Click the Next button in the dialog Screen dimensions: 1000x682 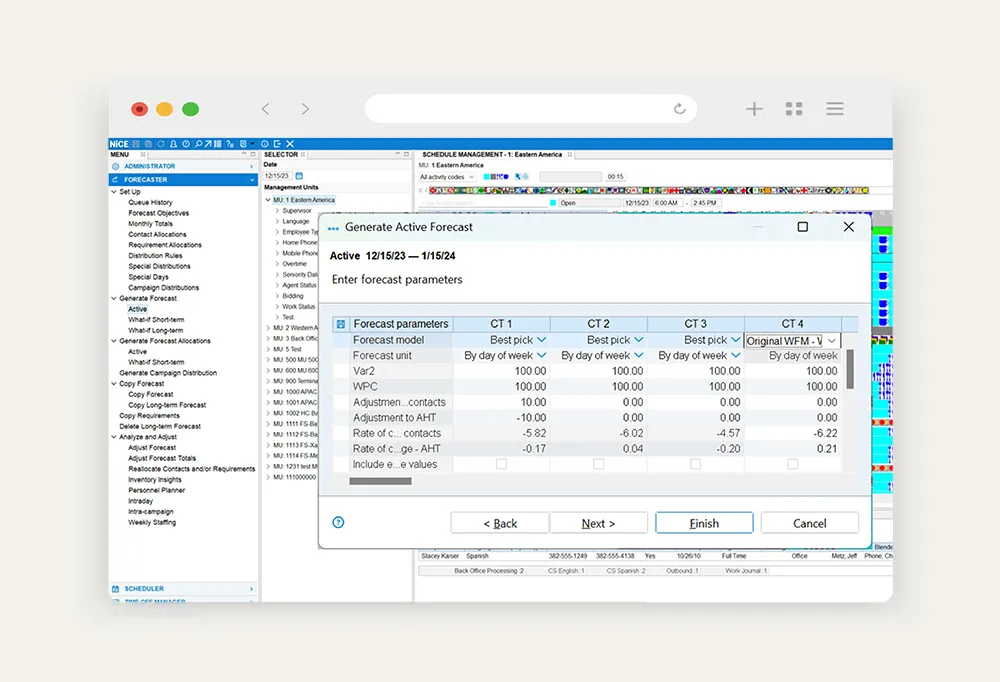(x=598, y=522)
